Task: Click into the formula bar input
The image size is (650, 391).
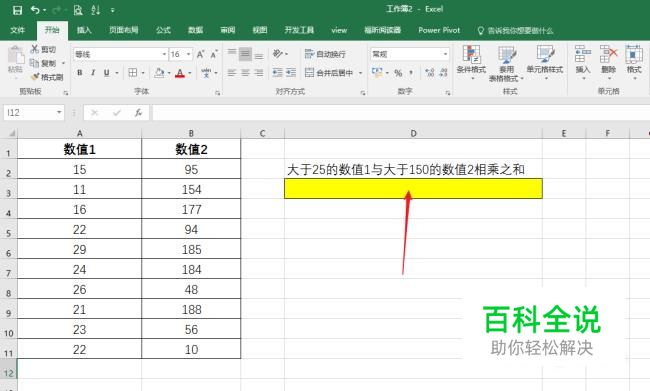Action: click(x=400, y=113)
